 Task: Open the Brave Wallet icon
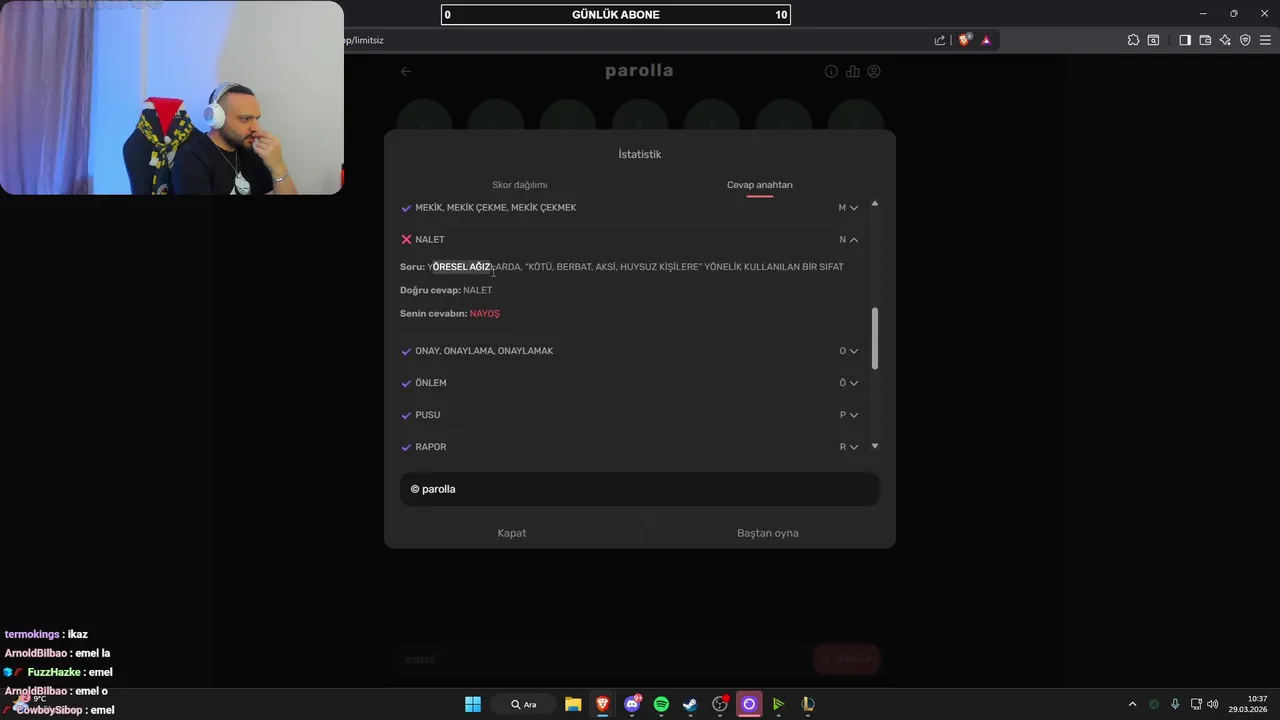tap(1205, 40)
